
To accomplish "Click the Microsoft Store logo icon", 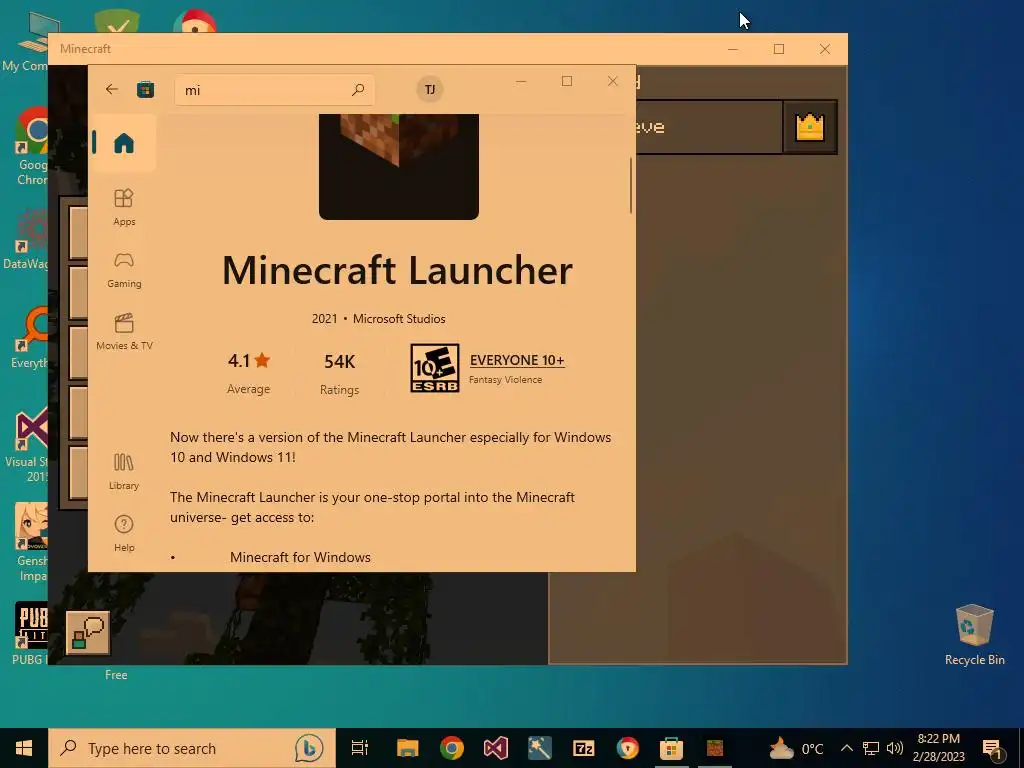I will tap(145, 89).
